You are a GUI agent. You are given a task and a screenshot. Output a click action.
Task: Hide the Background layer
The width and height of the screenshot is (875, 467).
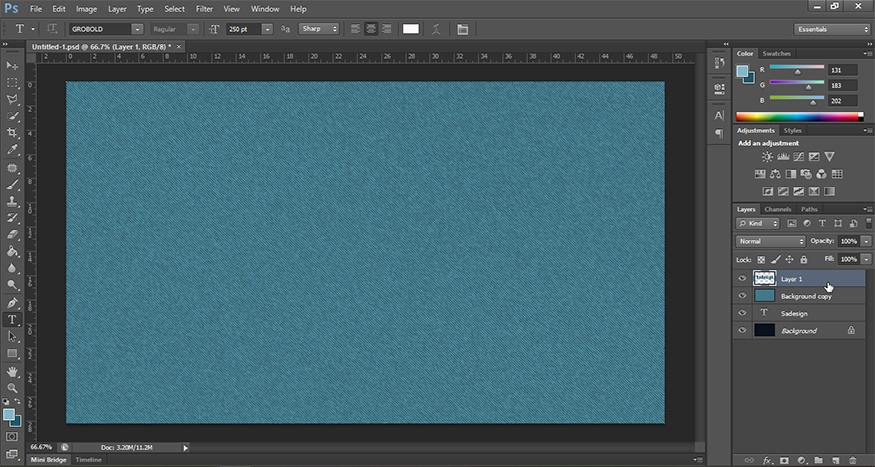pyautogui.click(x=742, y=330)
